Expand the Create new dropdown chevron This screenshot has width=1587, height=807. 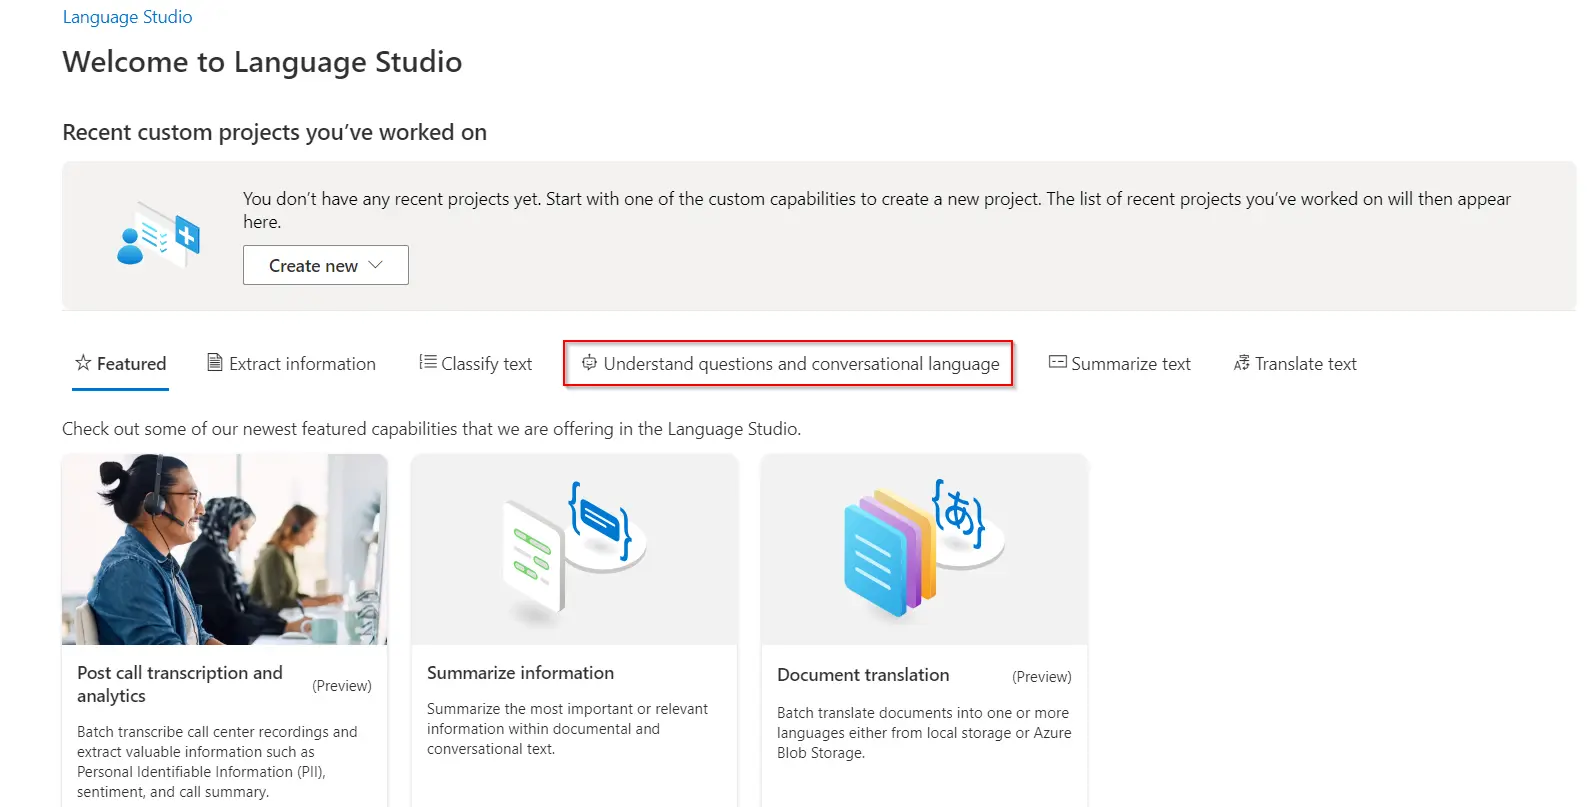[x=376, y=265]
